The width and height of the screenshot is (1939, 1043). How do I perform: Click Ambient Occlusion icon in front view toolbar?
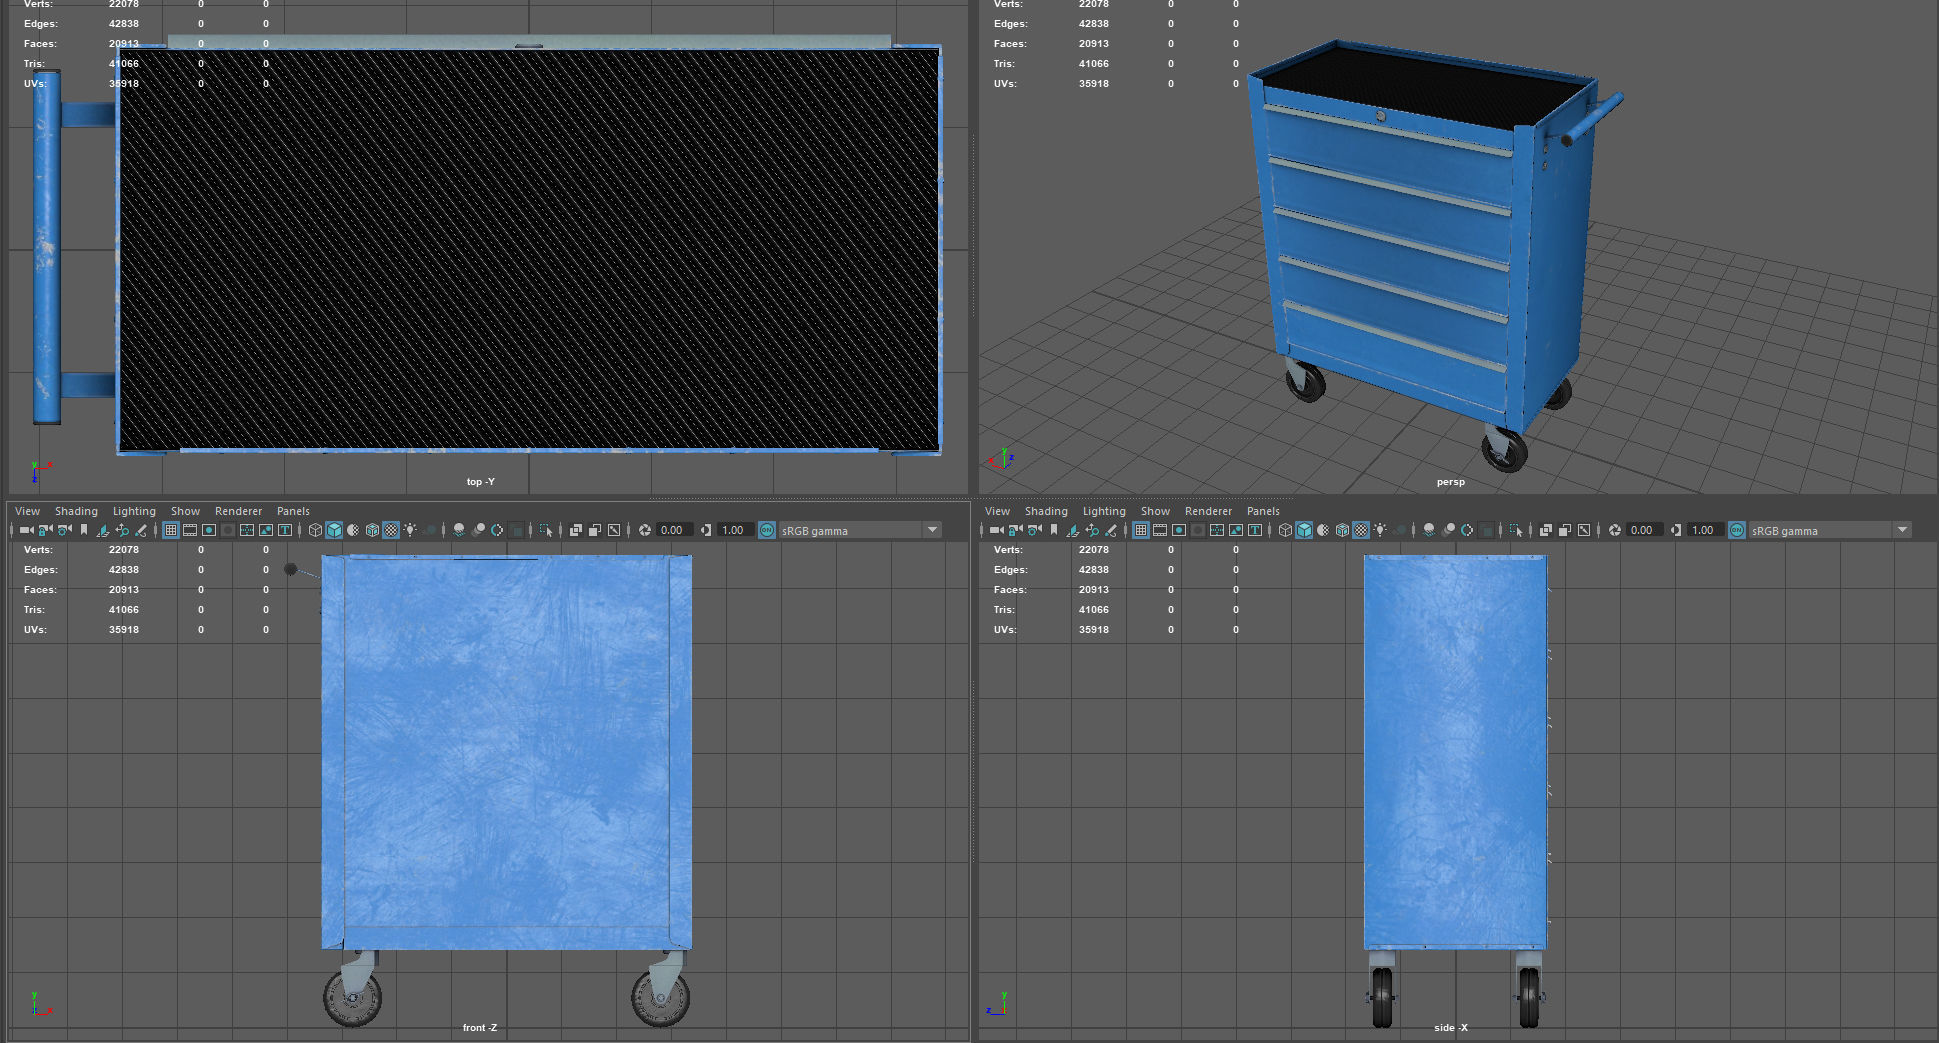click(458, 530)
